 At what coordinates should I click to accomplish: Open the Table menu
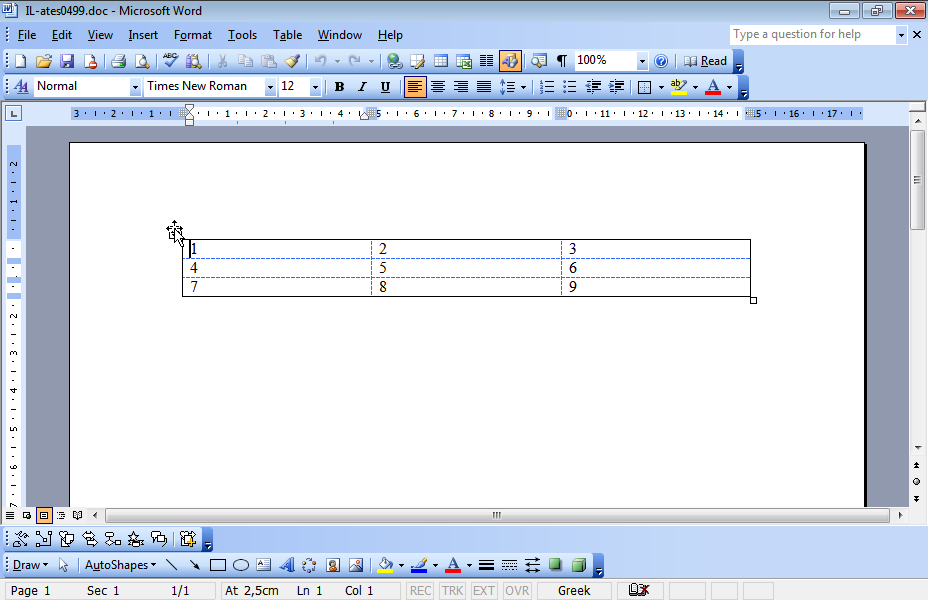point(287,35)
